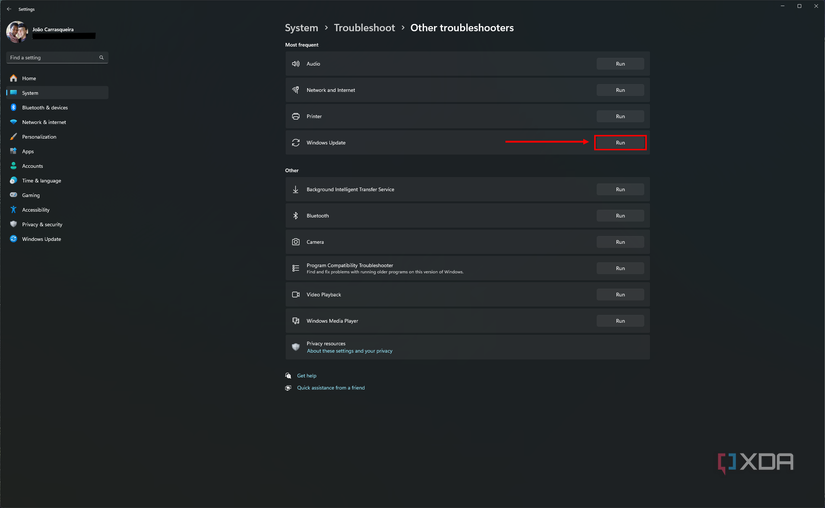Open Time & language settings
The height and width of the screenshot is (508, 825).
[57, 180]
